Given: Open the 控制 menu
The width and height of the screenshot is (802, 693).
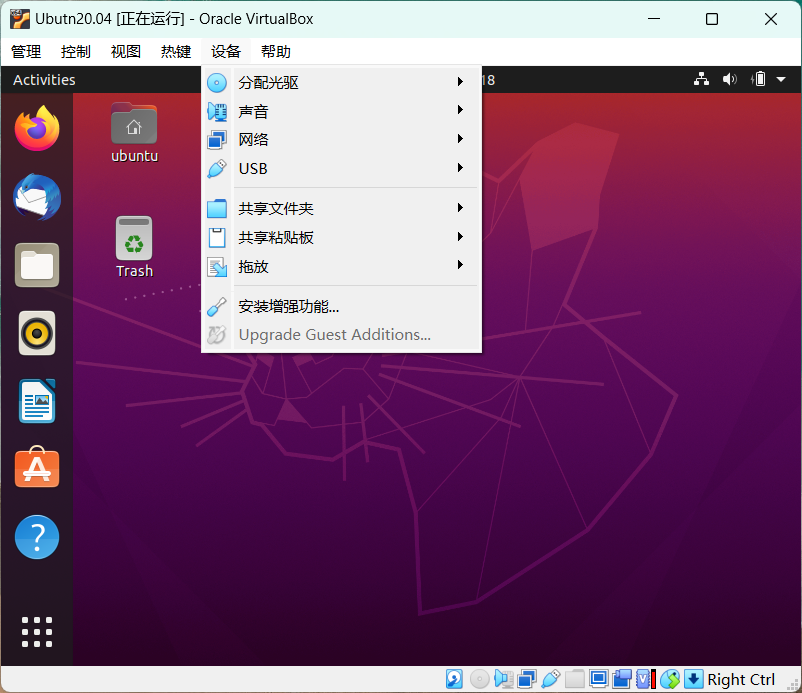Looking at the screenshot, I should point(76,52).
